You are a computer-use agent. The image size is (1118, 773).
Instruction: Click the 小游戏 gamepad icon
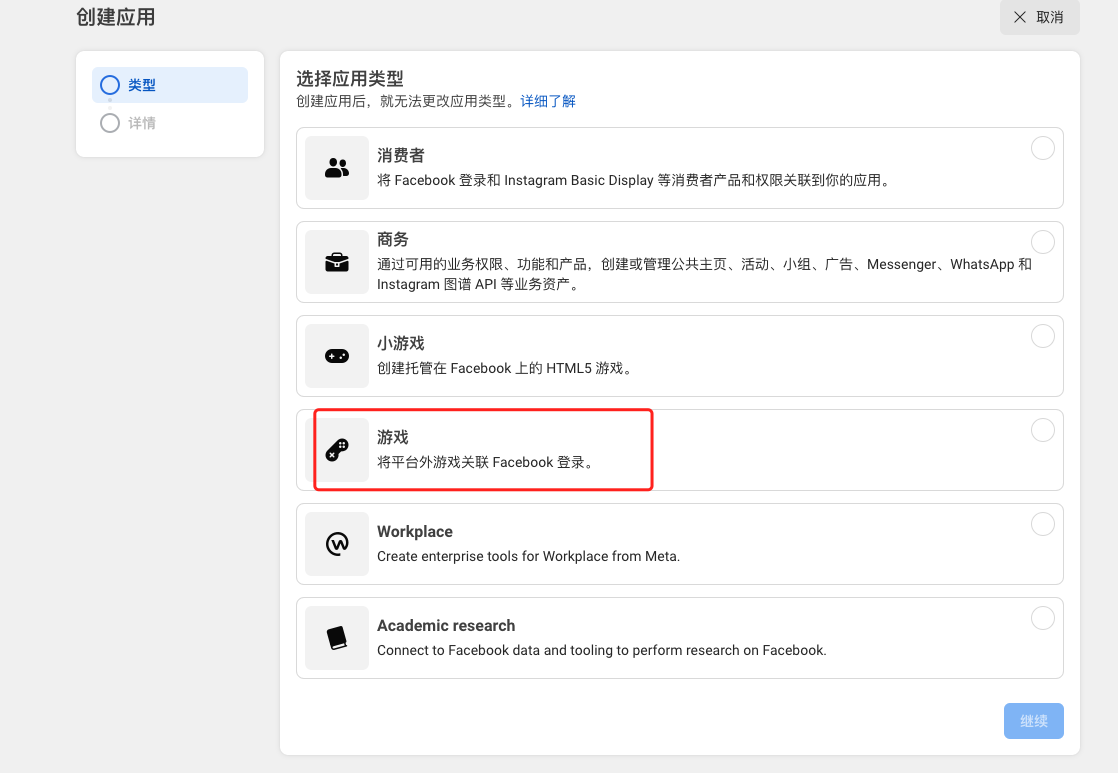tap(337, 356)
